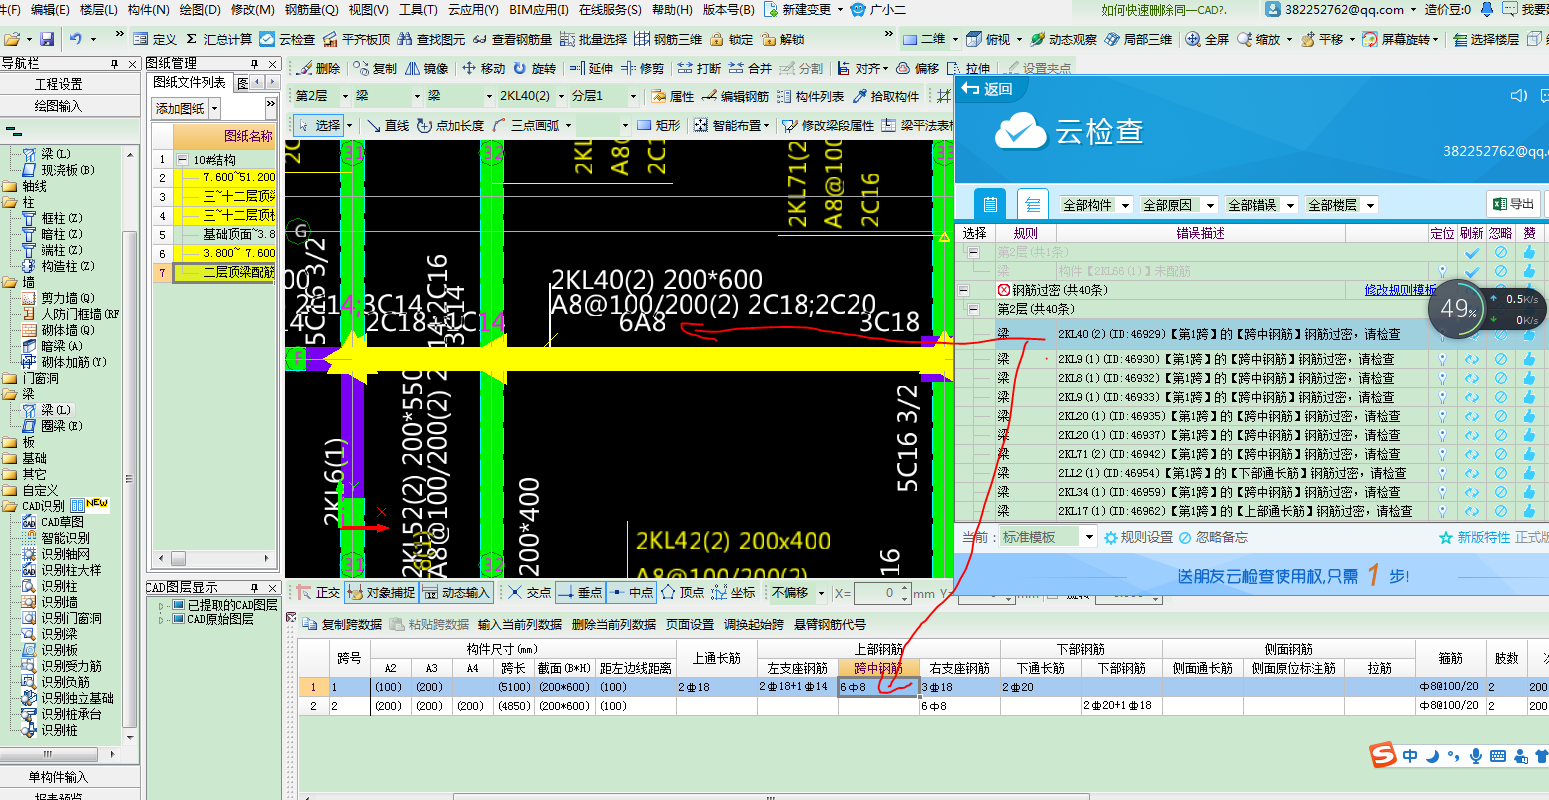The height and width of the screenshot is (800, 1549).
Task: Open the BIM应用(I) menu
Action: (539, 9)
